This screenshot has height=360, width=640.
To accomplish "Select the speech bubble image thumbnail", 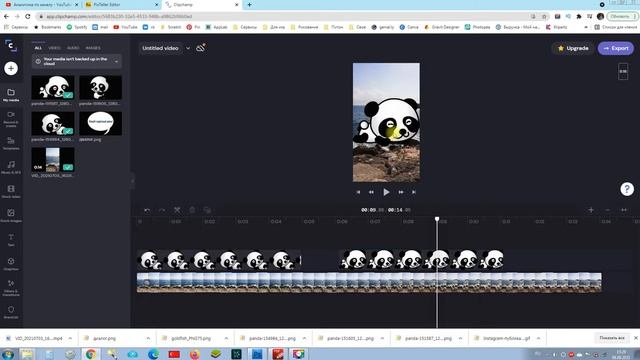I will (100, 123).
